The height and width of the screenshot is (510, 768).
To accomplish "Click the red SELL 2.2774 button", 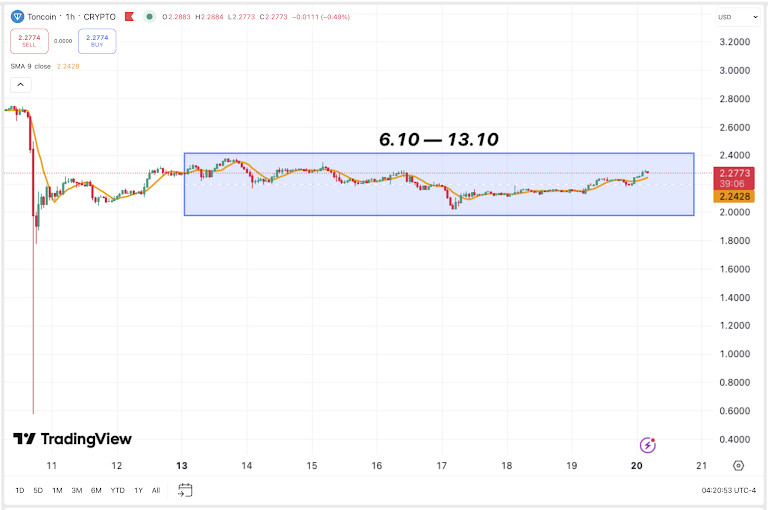I will [29, 41].
